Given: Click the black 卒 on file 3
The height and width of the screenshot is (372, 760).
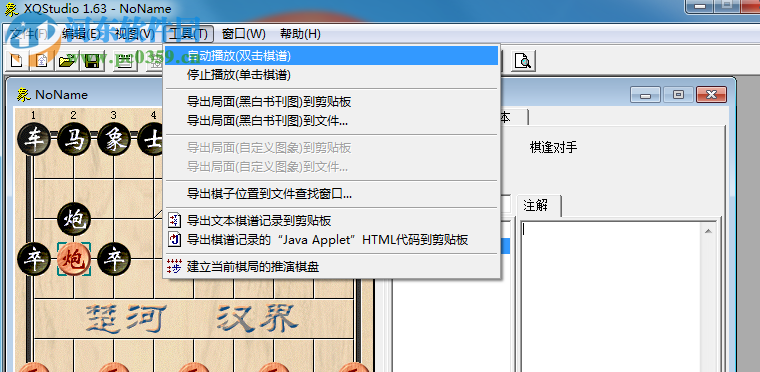Looking at the screenshot, I should click(x=114, y=259).
